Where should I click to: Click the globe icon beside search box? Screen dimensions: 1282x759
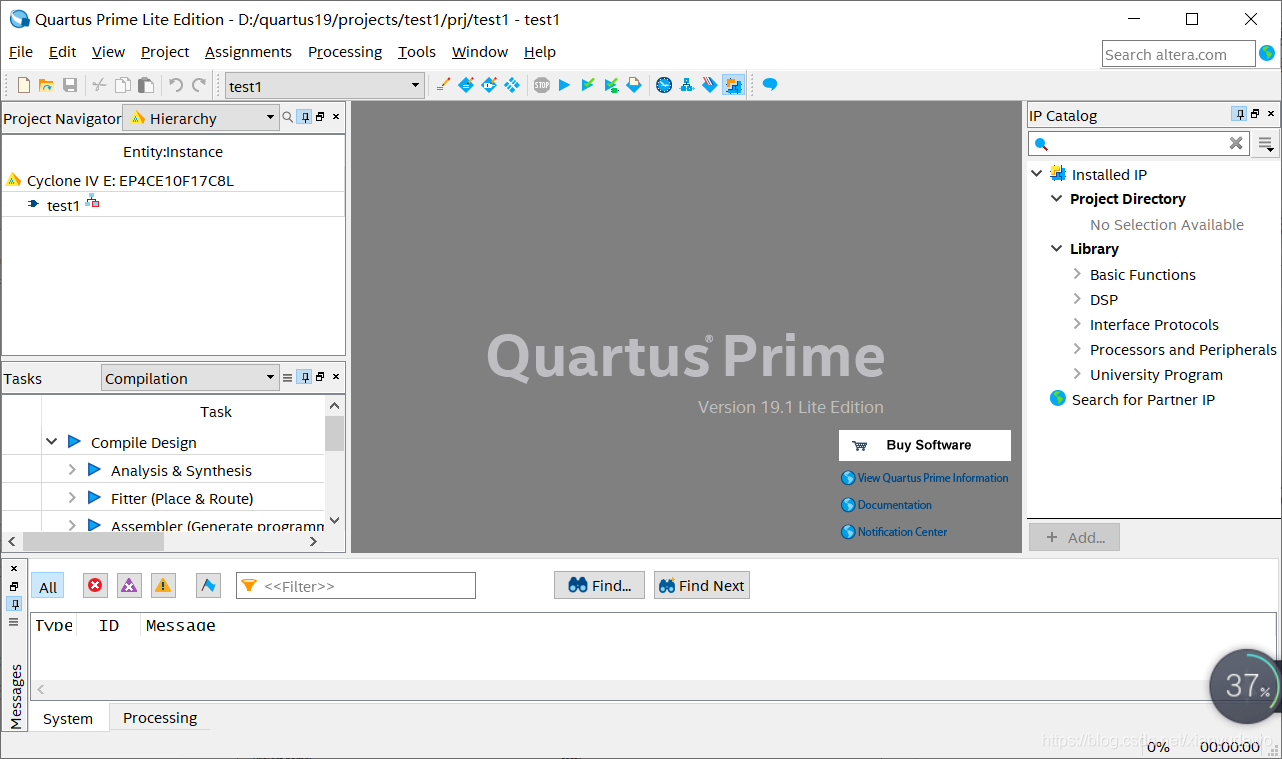(x=1267, y=53)
